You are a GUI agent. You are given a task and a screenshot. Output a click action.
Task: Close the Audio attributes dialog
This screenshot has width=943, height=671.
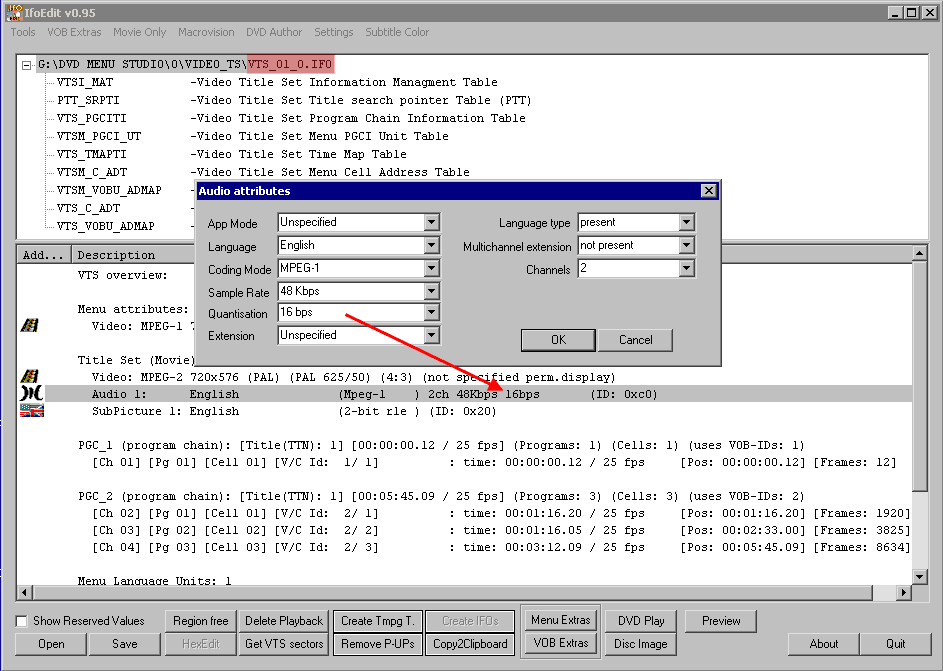[708, 191]
